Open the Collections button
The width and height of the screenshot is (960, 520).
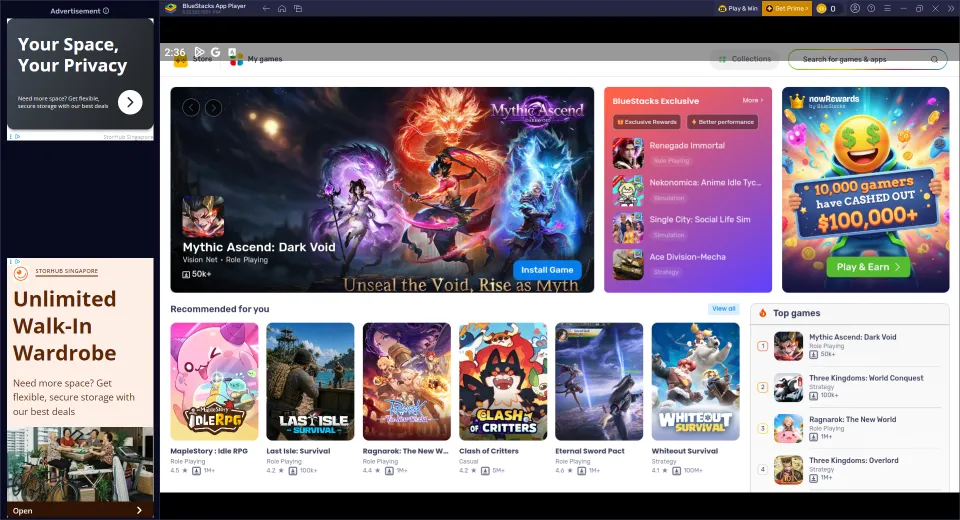point(744,59)
